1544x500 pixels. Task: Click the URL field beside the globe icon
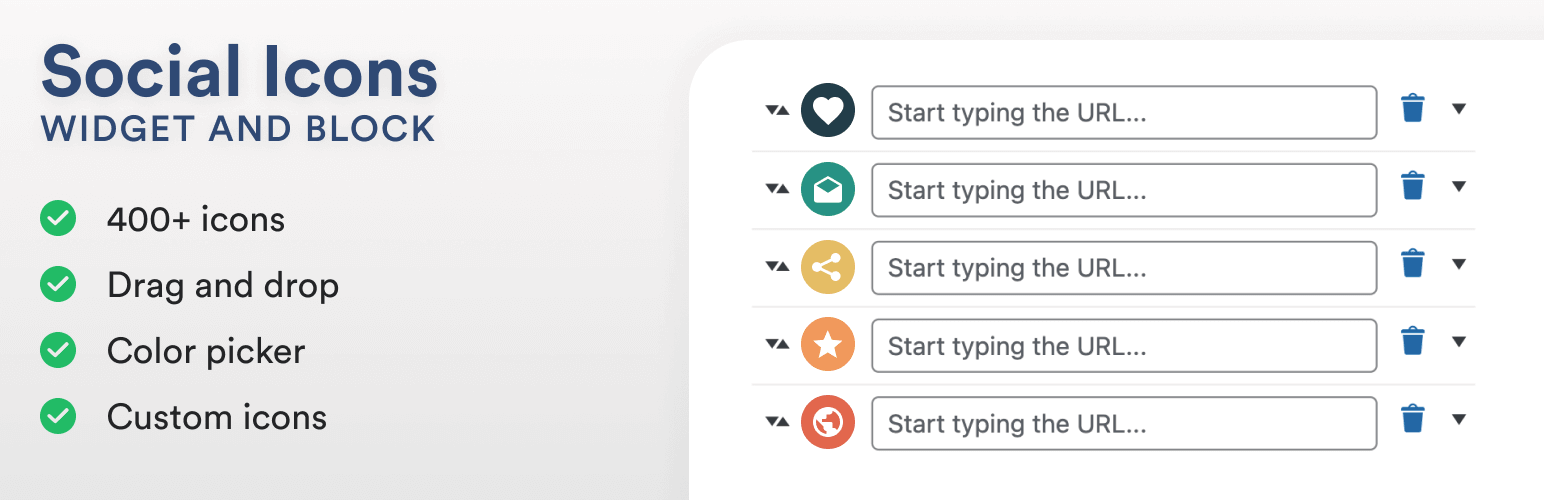tap(1124, 424)
